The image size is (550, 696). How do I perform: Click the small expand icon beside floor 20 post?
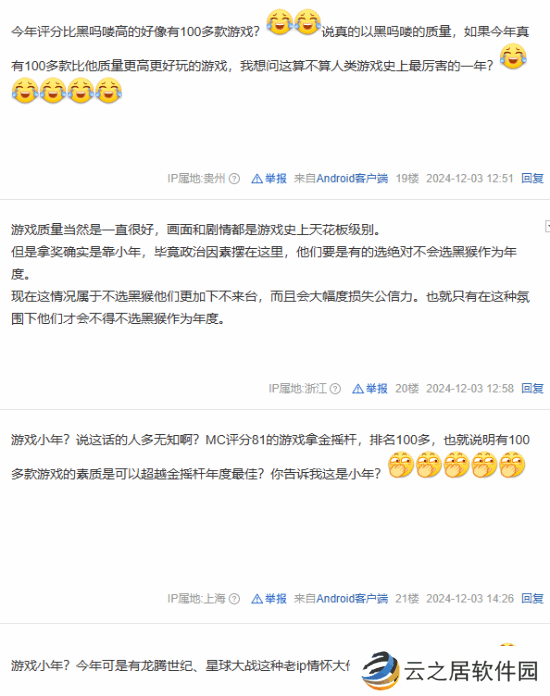(x=547, y=226)
